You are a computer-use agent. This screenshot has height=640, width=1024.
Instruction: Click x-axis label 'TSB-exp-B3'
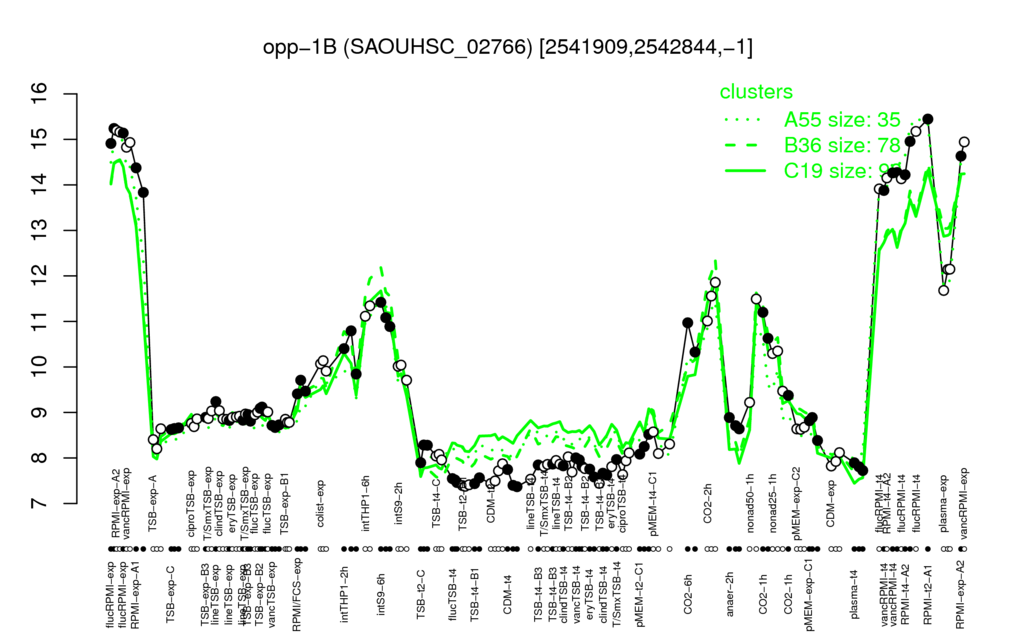(204, 592)
